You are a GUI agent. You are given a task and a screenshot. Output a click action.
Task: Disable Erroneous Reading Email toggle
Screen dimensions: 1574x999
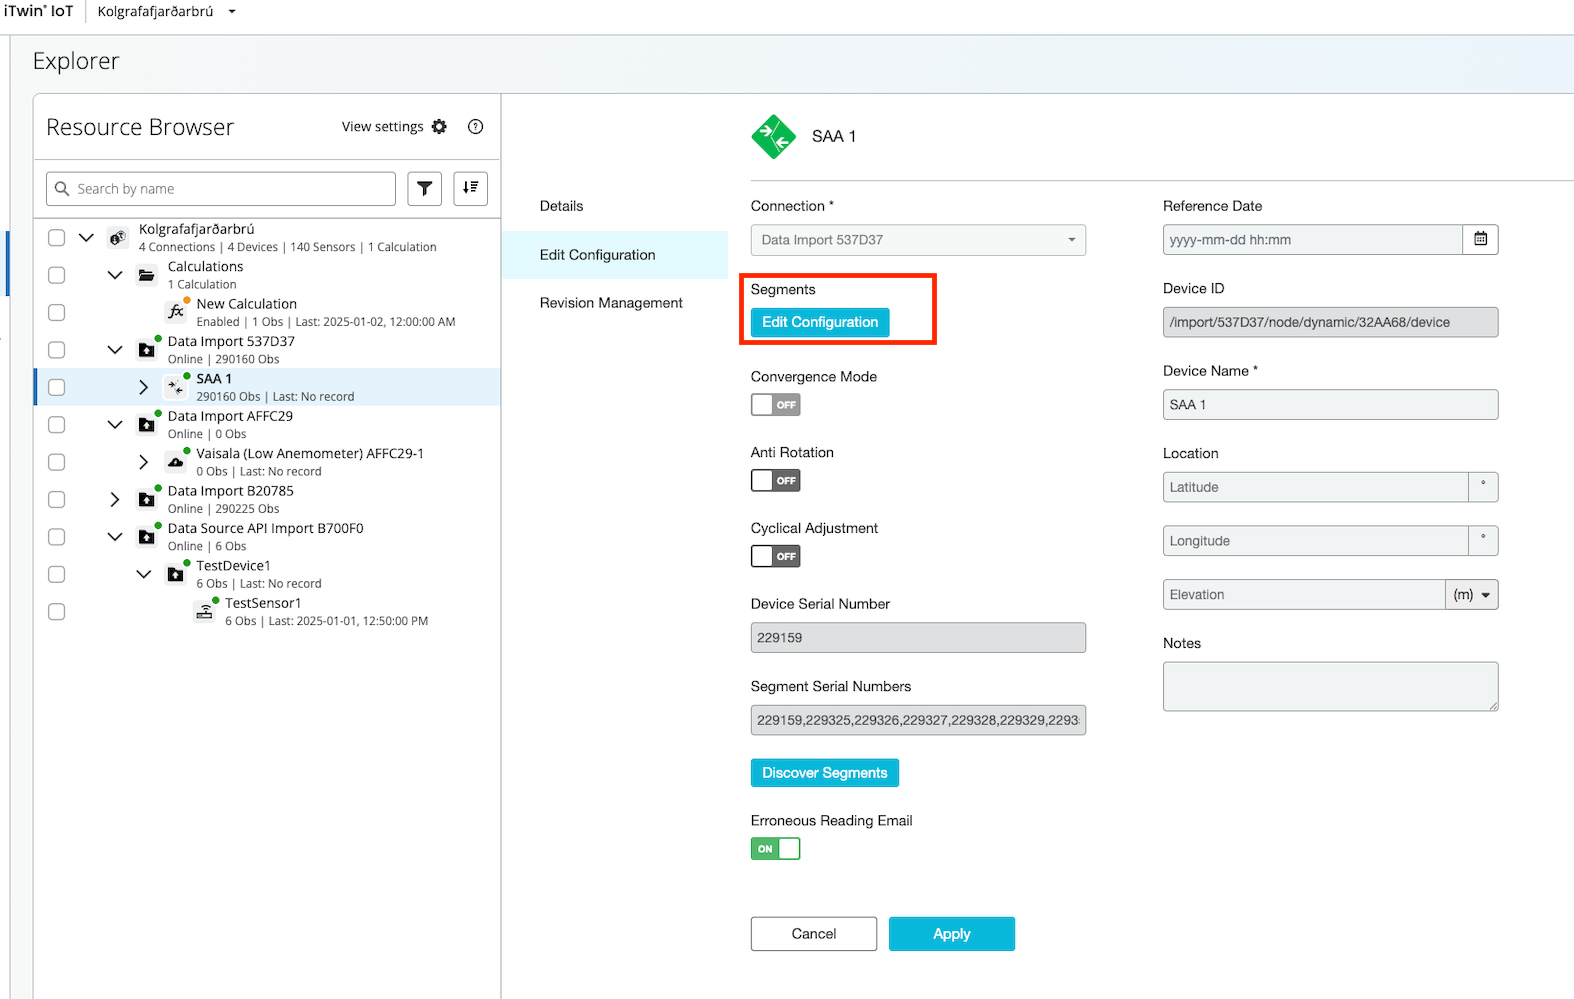776,849
